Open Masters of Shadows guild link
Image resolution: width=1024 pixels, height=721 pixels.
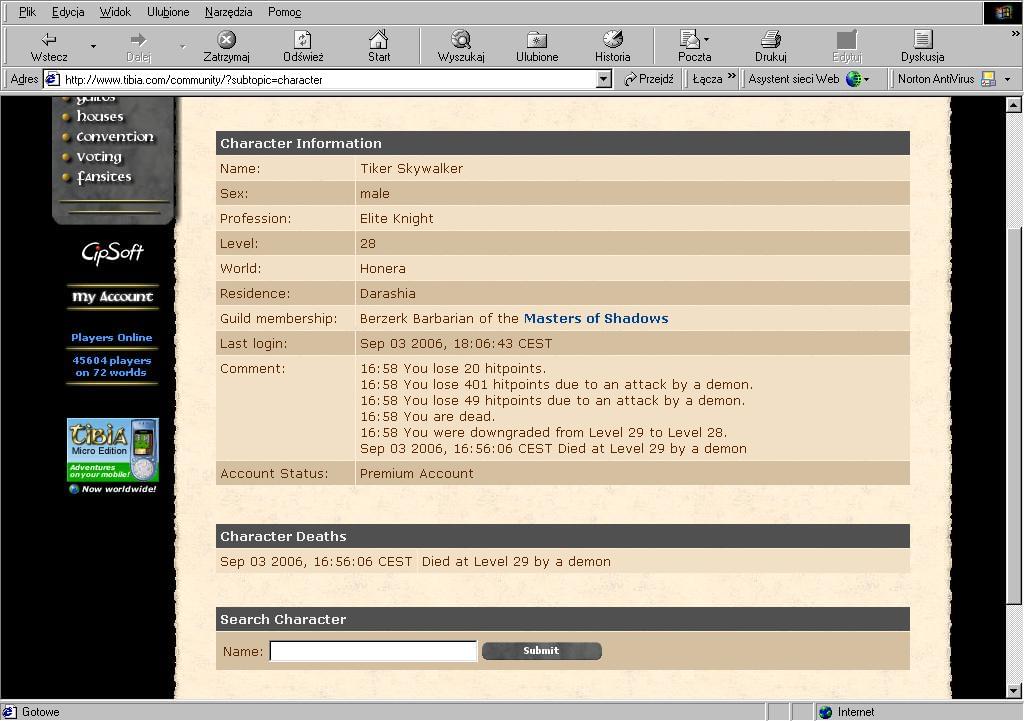coord(596,319)
